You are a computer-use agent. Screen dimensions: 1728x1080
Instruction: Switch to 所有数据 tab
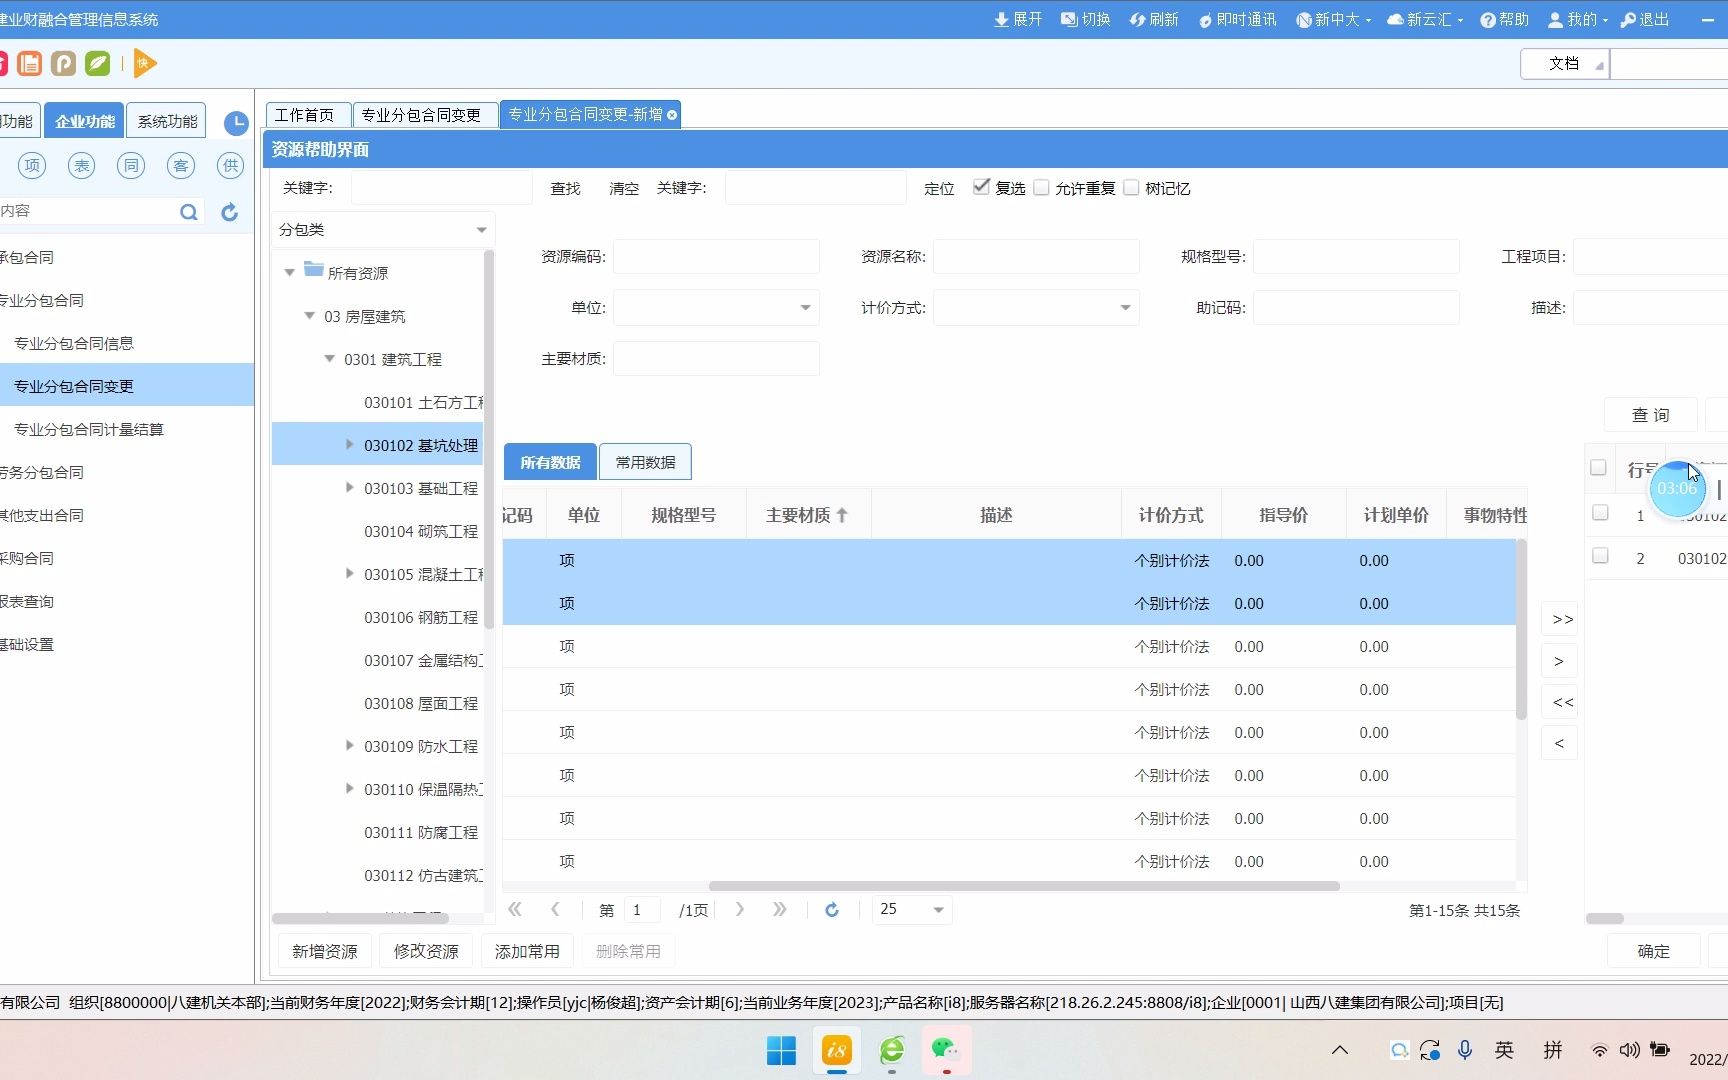pyautogui.click(x=550, y=462)
